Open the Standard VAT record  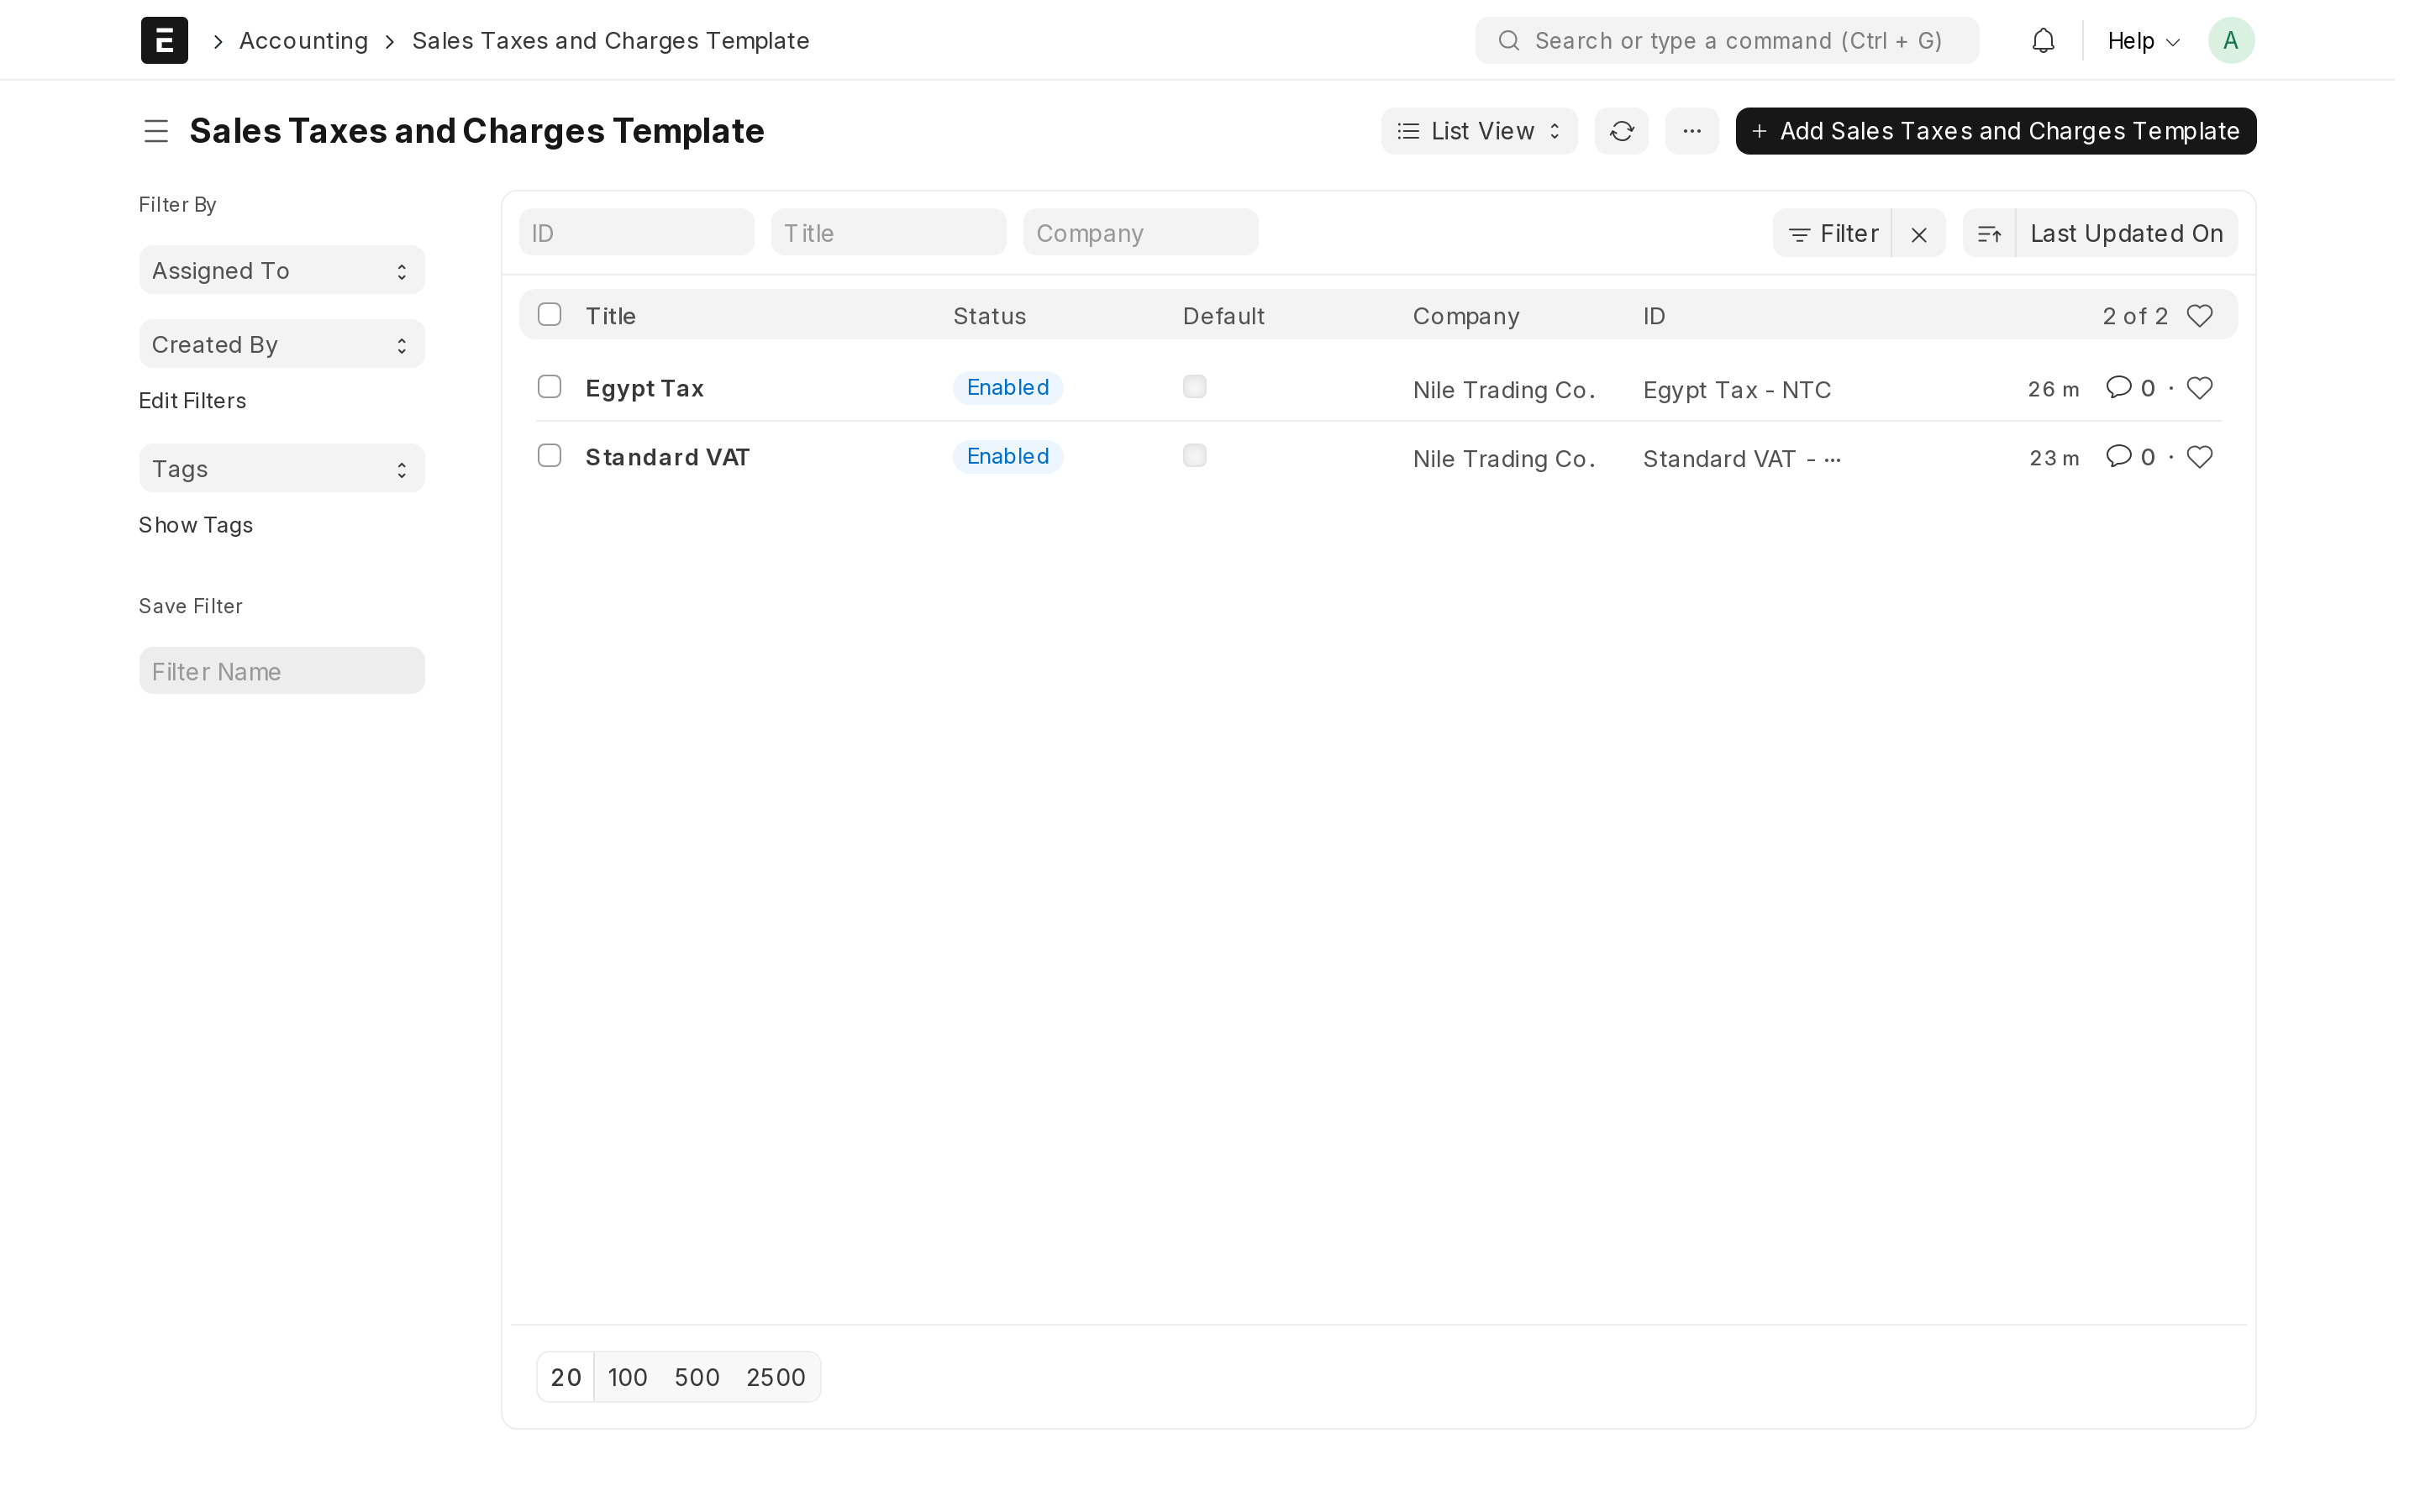pos(667,457)
